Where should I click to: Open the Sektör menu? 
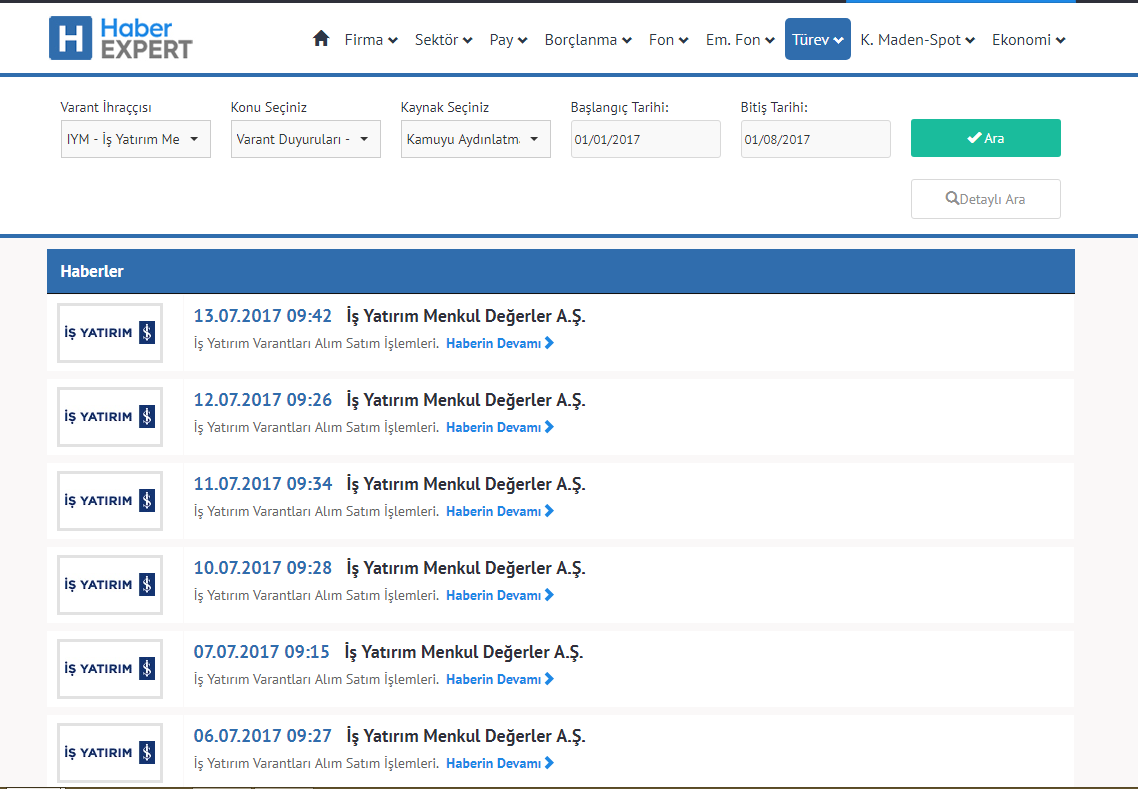(443, 40)
